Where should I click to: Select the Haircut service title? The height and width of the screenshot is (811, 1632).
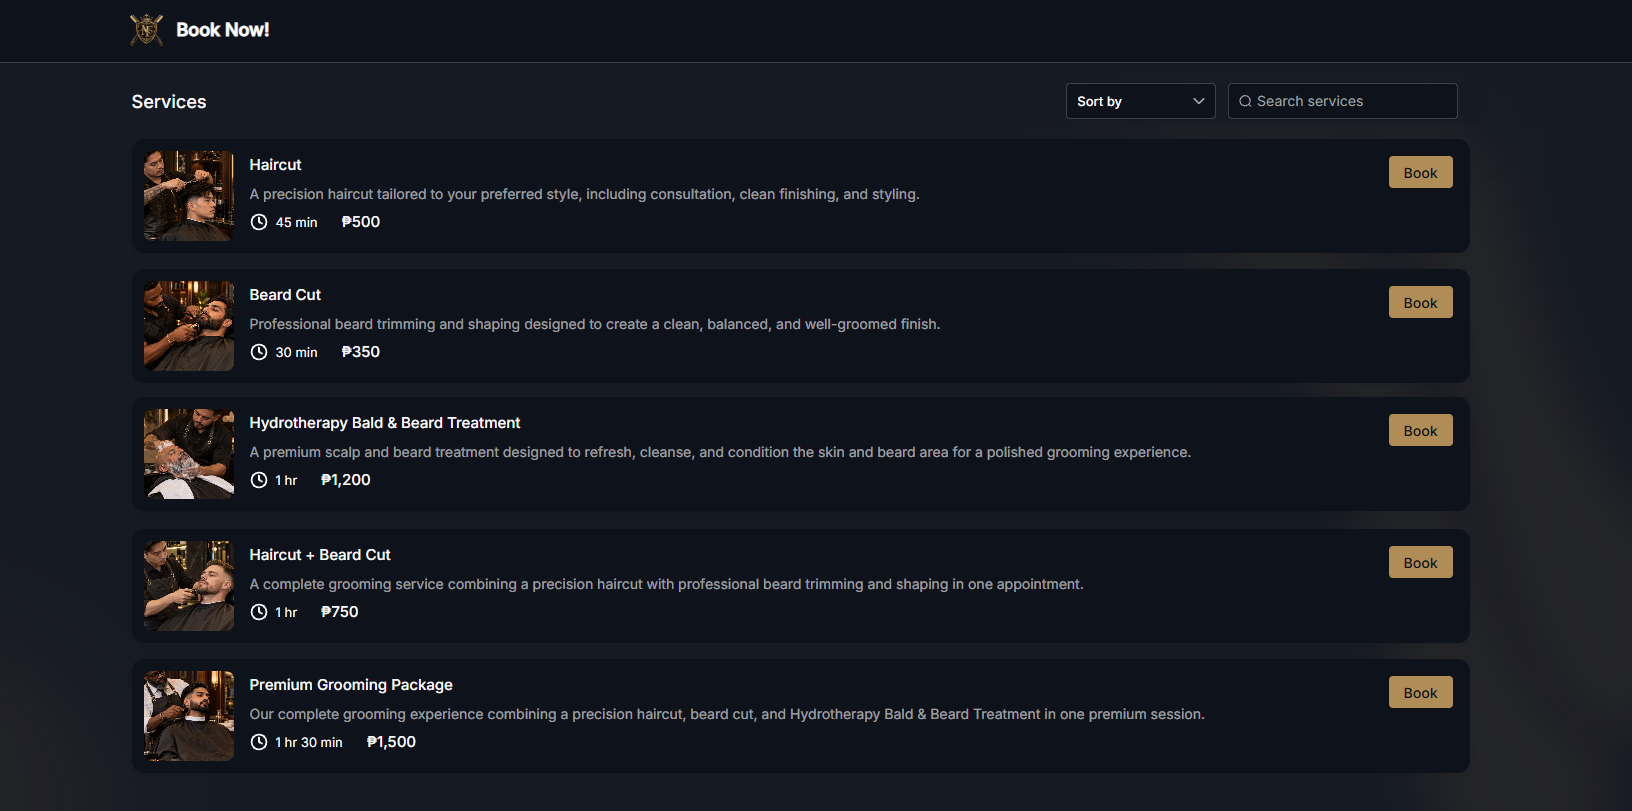click(x=275, y=165)
